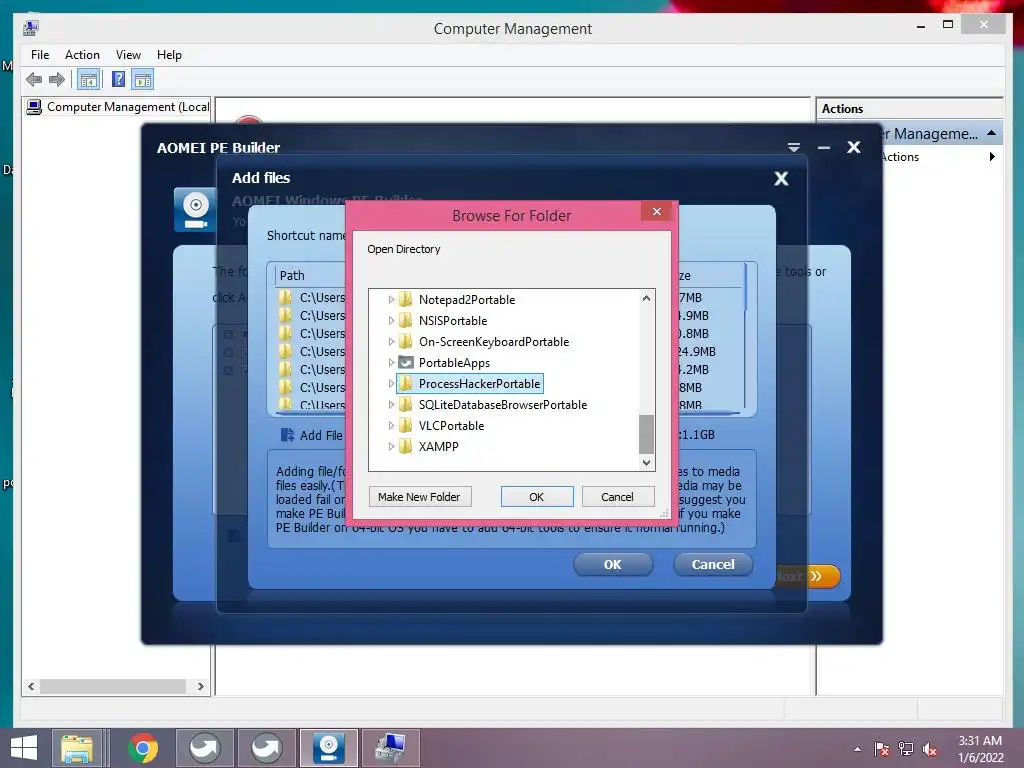
Task: Expand More Actions submenu arrow
Action: pos(992,157)
